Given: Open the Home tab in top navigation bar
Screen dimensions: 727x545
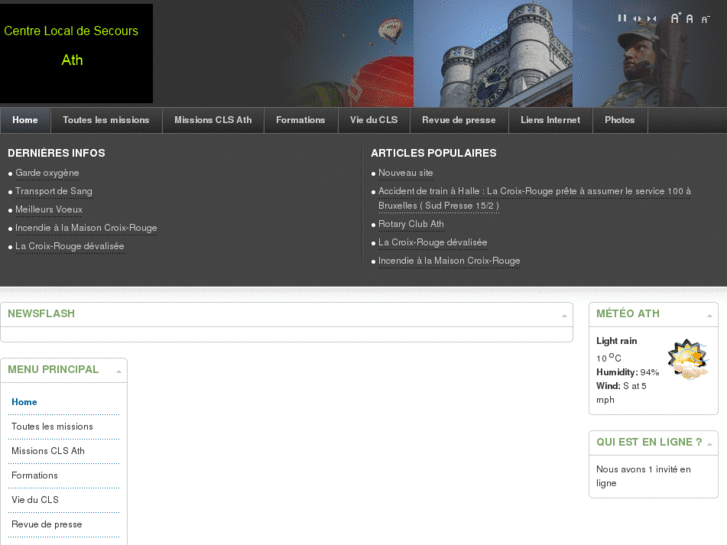Looking at the screenshot, I should click(25, 120).
